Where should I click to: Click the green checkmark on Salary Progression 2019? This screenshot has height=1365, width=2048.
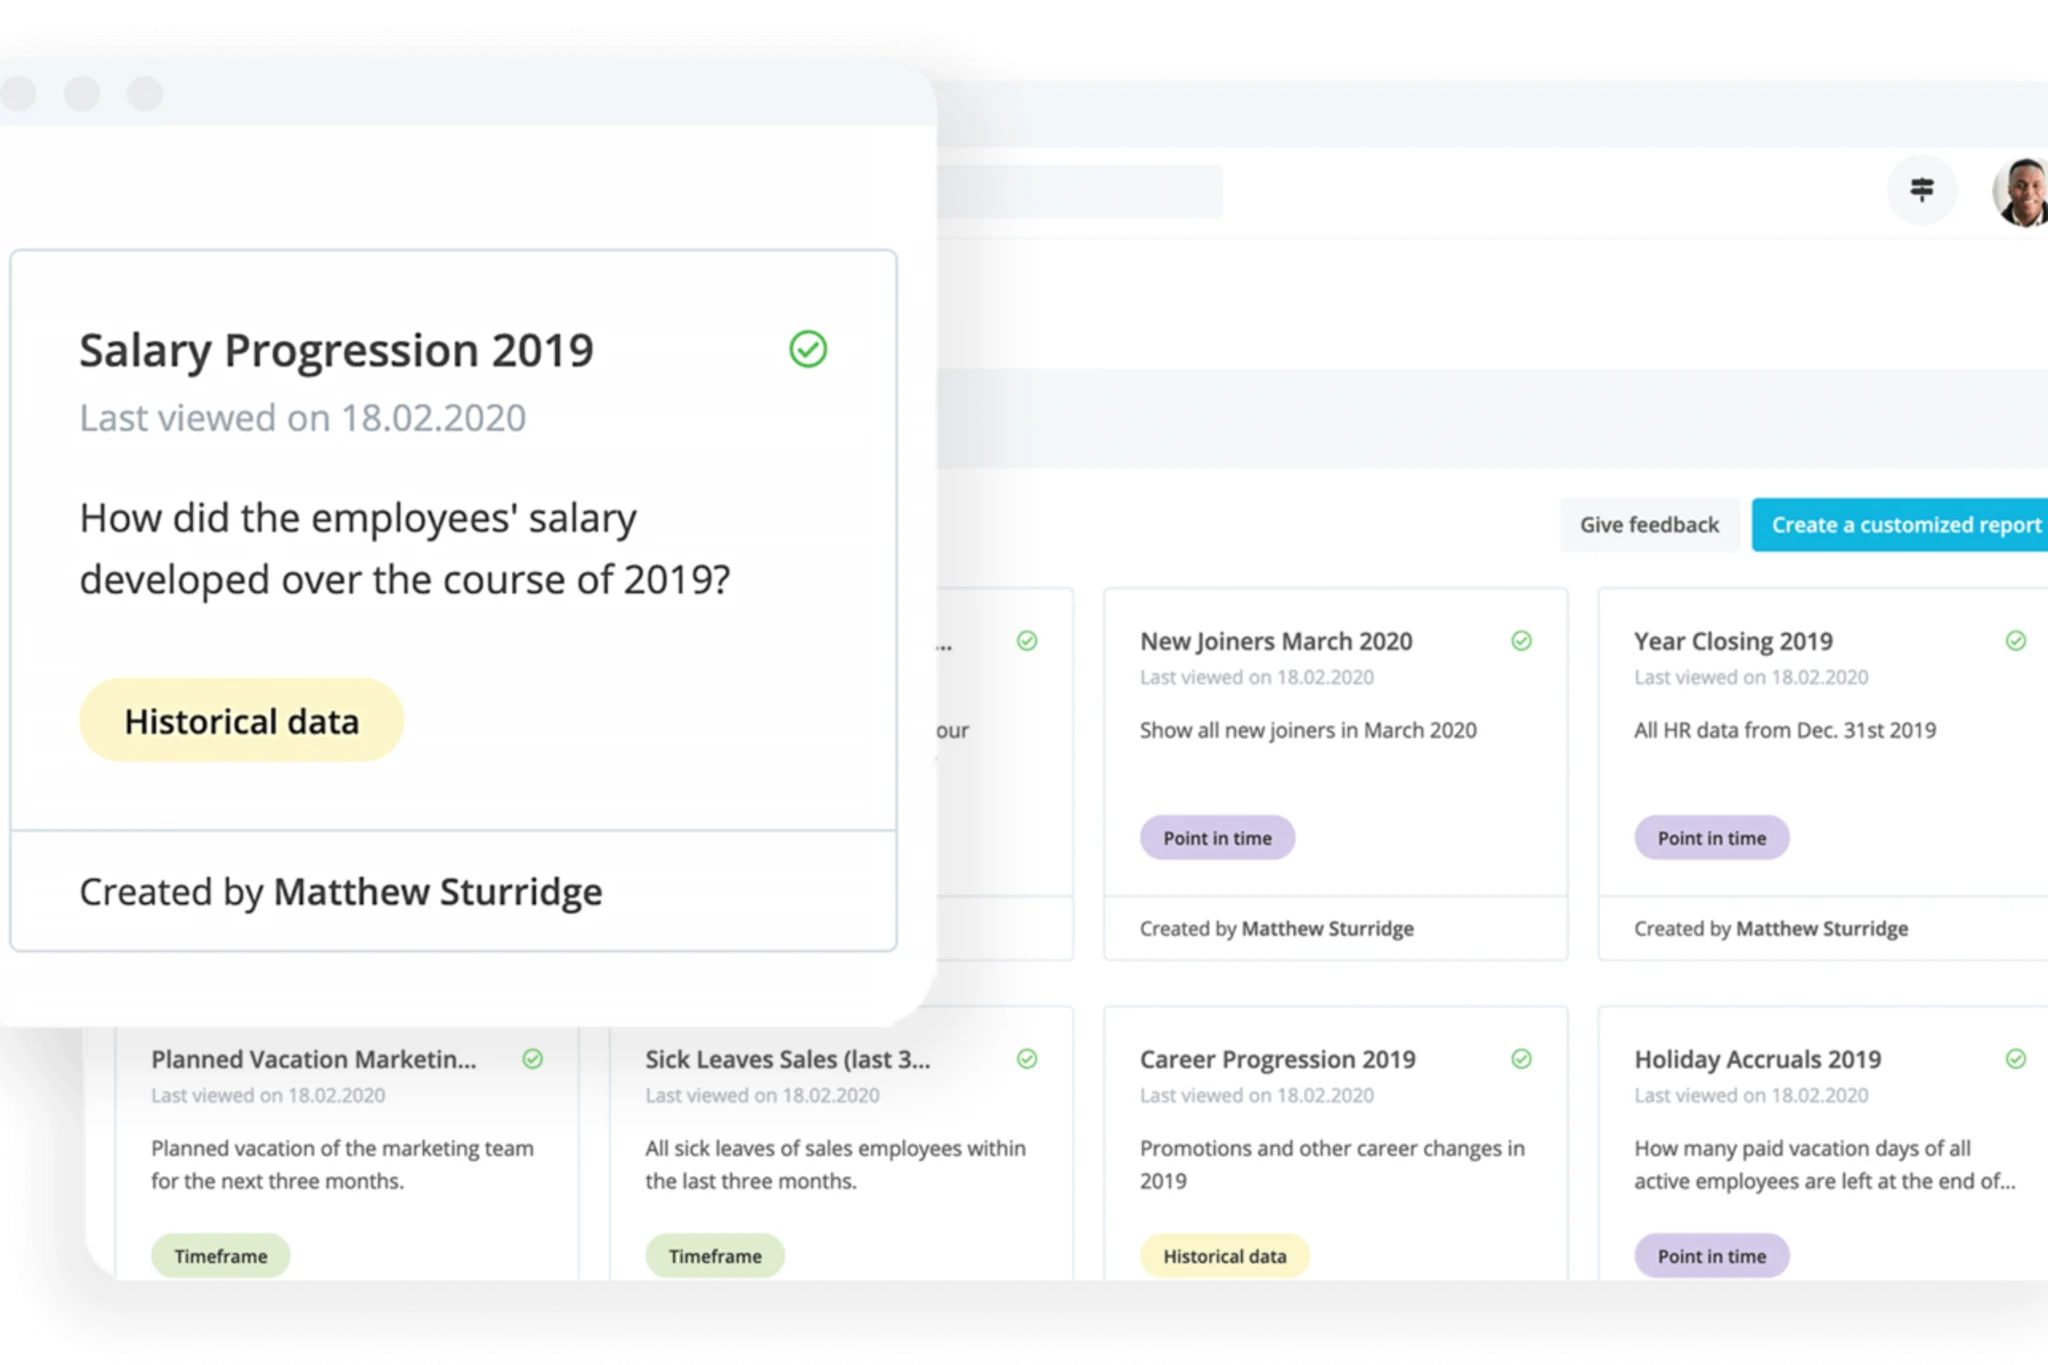coord(807,349)
